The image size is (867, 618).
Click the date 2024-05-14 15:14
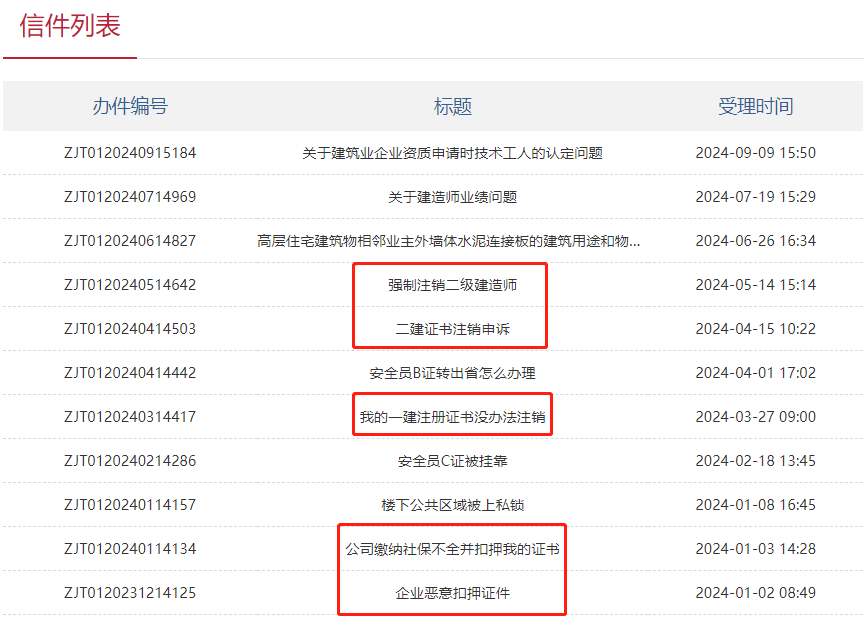point(755,285)
